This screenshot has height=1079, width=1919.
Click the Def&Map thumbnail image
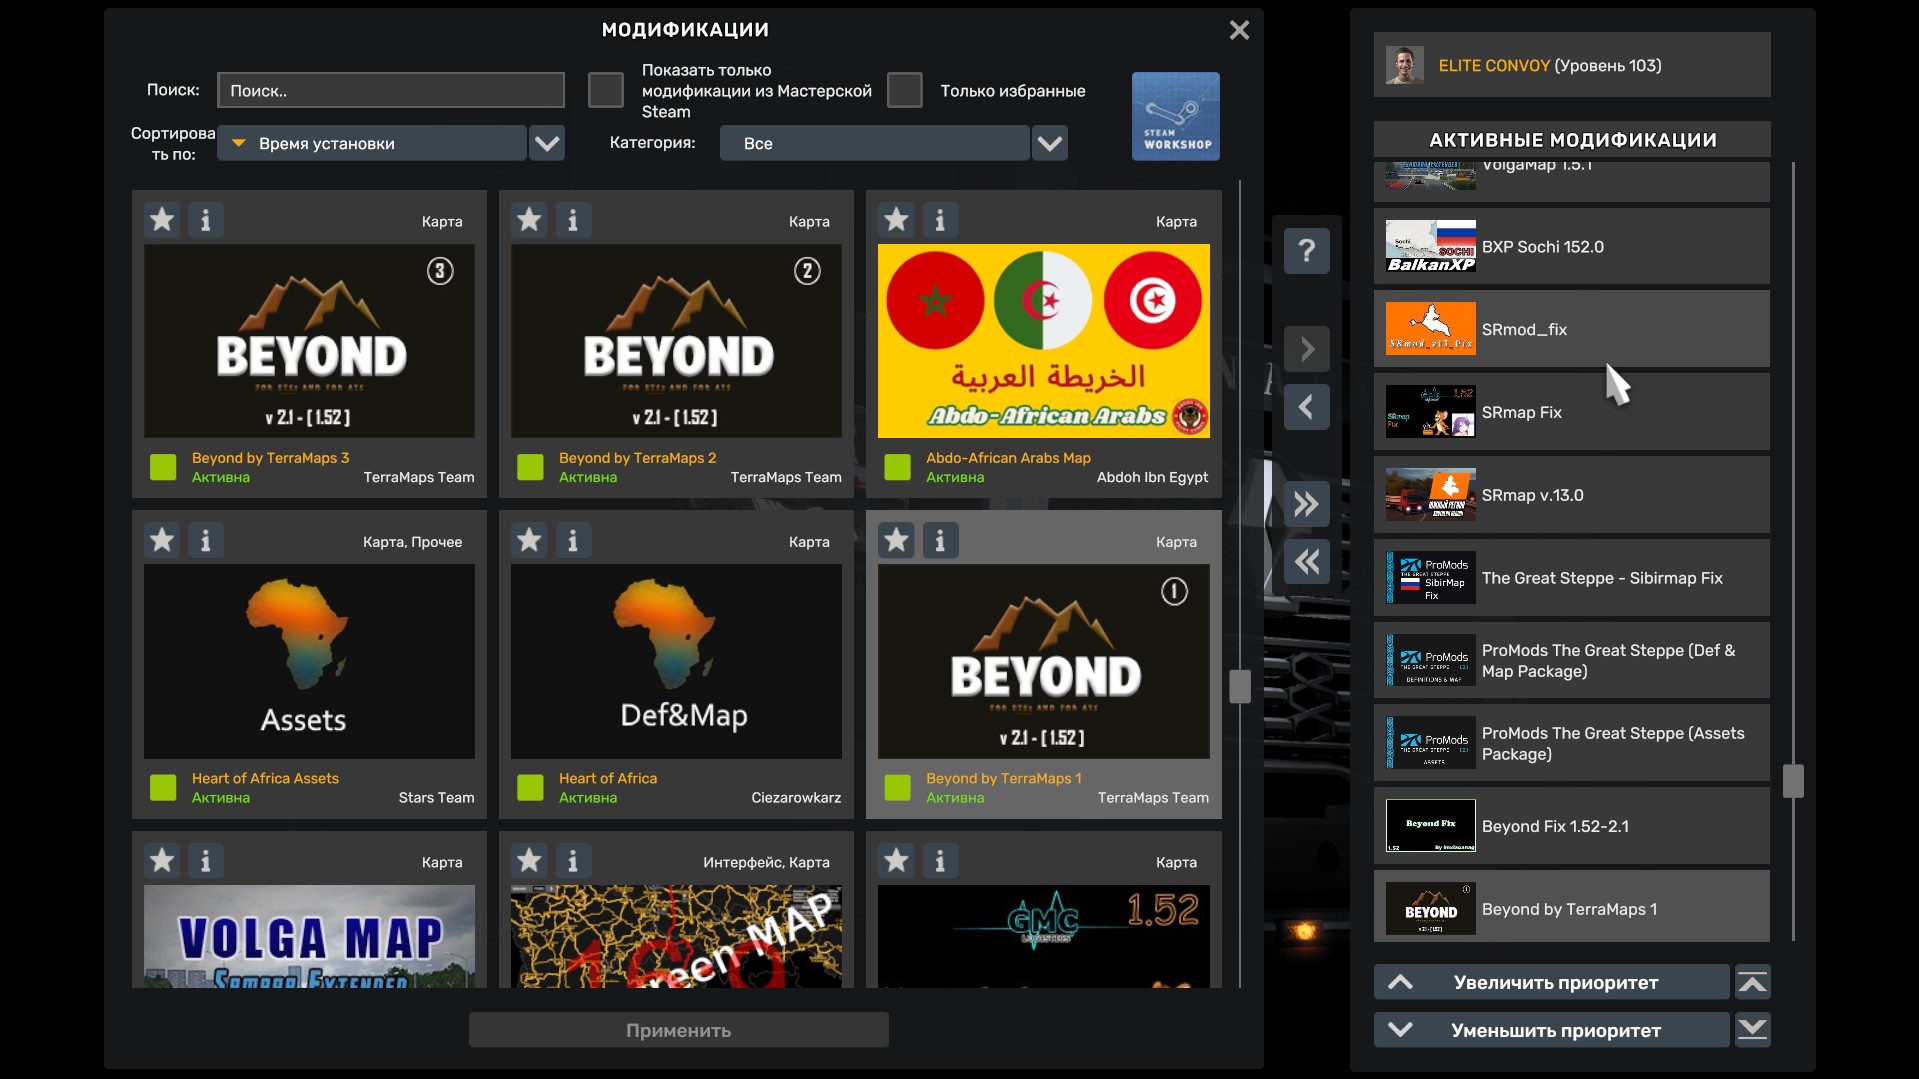pyautogui.click(x=676, y=661)
